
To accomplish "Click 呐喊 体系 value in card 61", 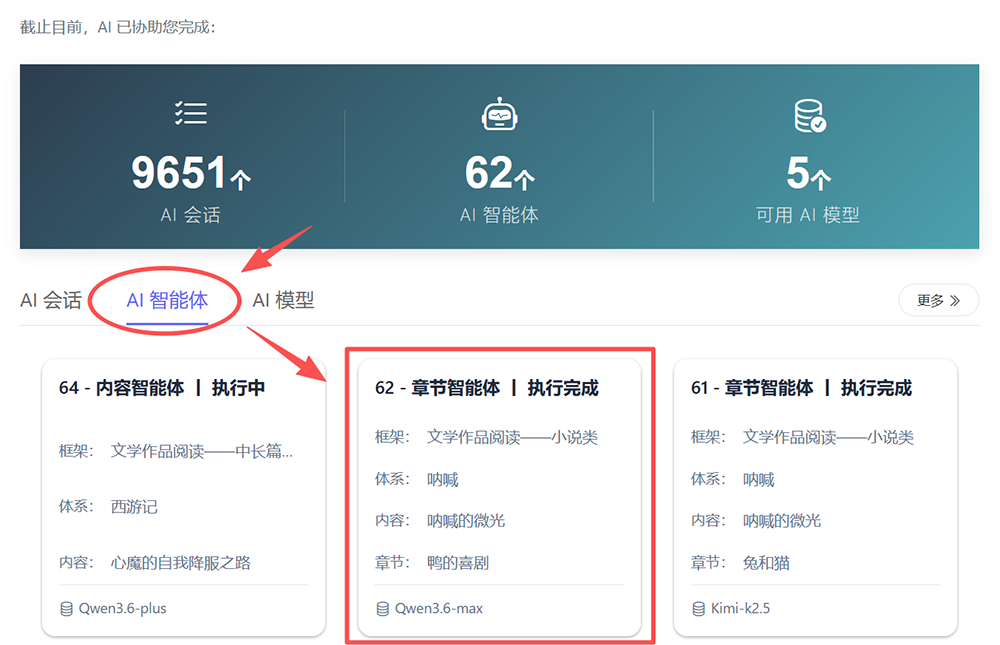I will pyautogui.click(x=758, y=479).
